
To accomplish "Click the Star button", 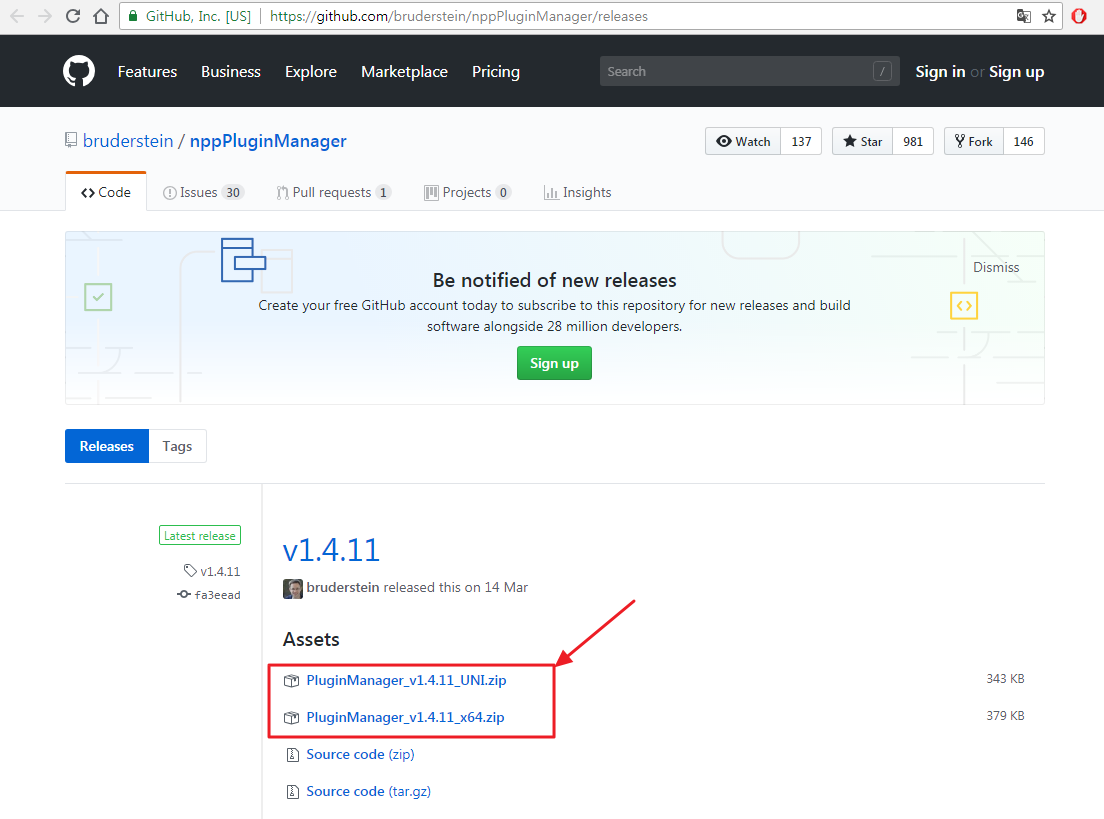I will click(862, 142).
